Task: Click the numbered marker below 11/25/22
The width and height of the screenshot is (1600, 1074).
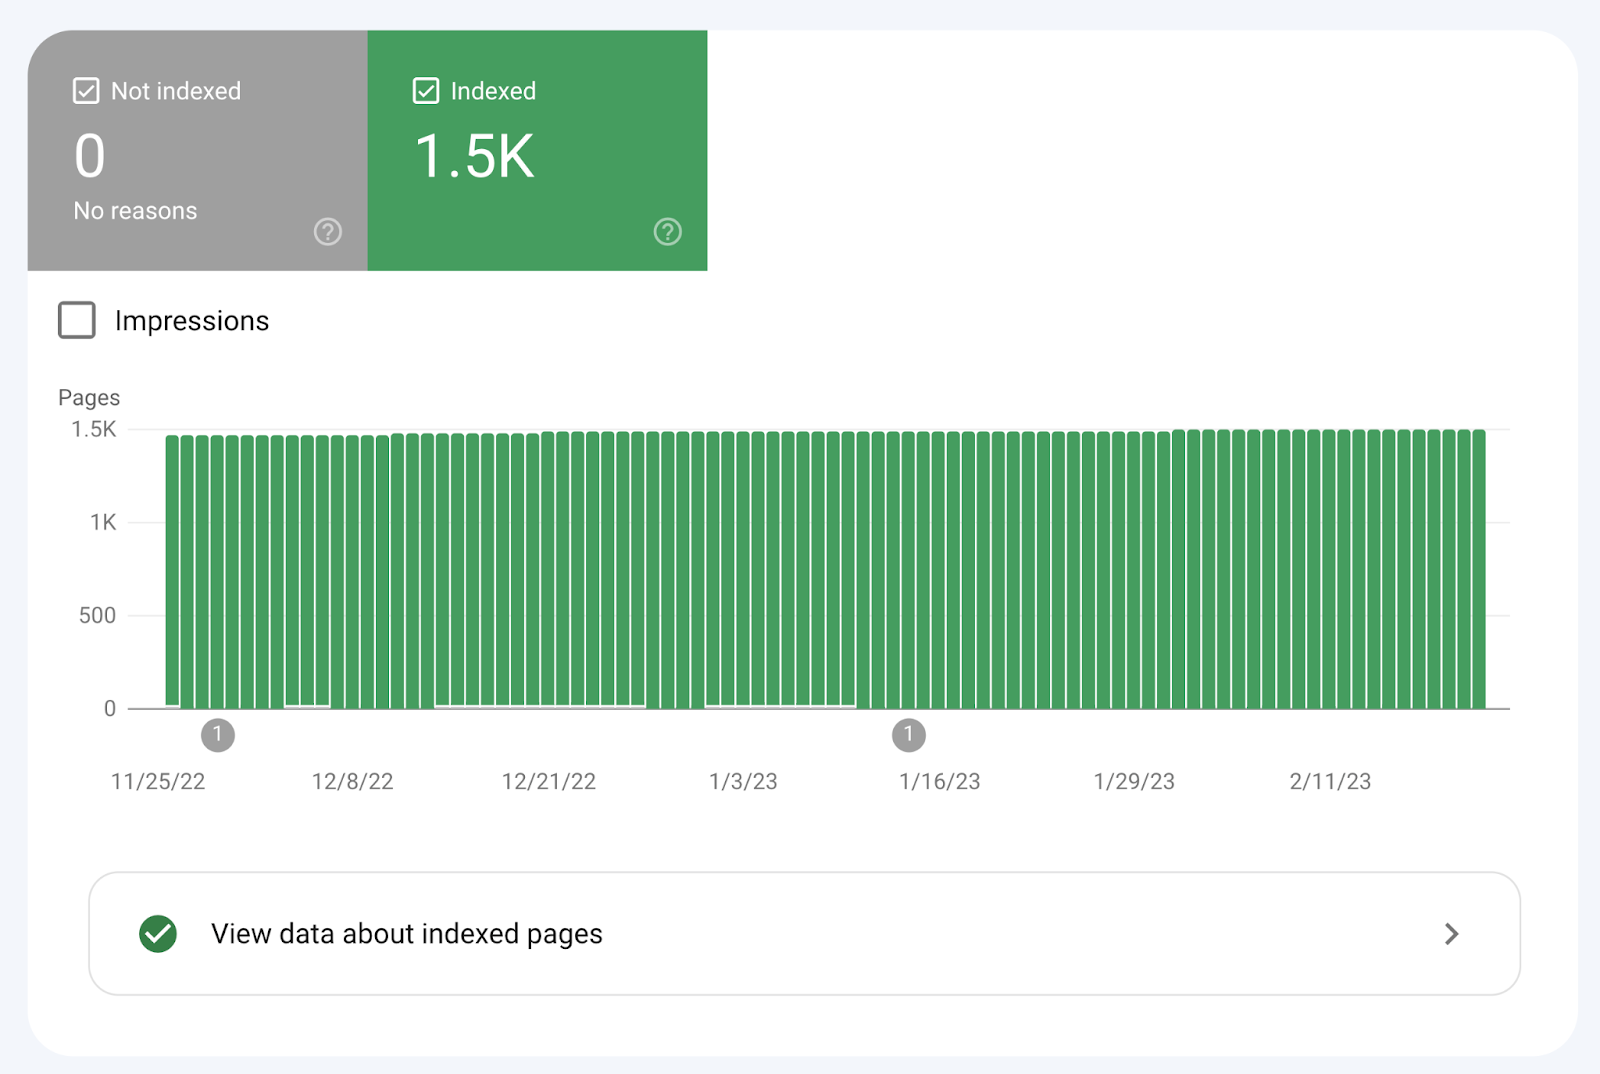Action: (217, 735)
